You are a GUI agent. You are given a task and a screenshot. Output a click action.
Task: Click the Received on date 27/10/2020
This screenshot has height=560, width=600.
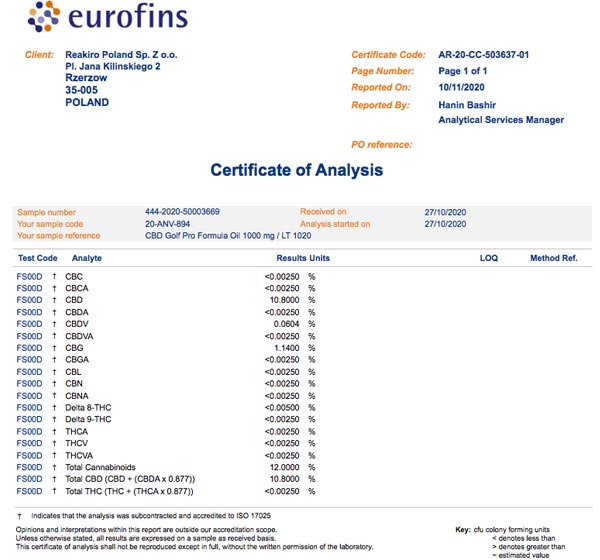(x=445, y=212)
